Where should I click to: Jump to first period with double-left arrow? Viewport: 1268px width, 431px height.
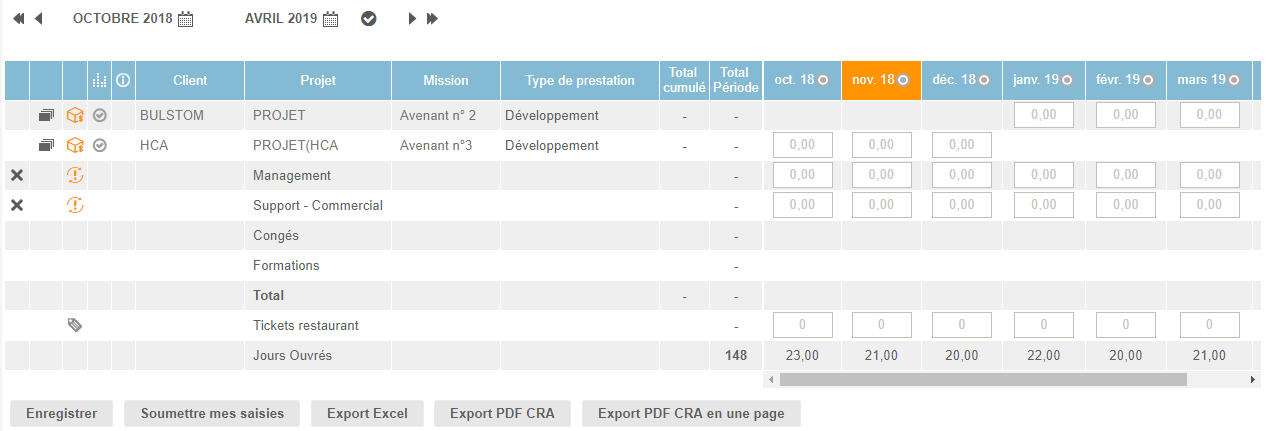click(x=18, y=19)
